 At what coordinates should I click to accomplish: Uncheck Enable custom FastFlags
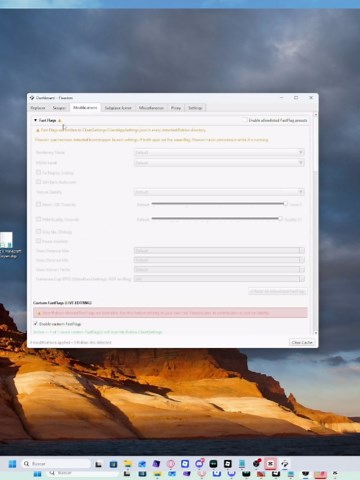click(36, 324)
